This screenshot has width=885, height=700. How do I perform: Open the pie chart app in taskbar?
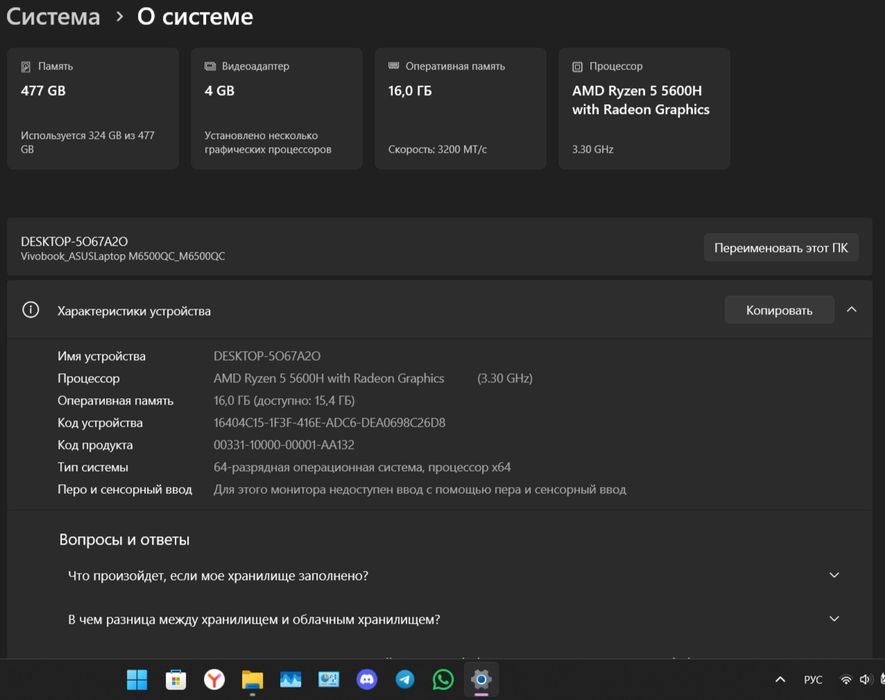pos(328,680)
